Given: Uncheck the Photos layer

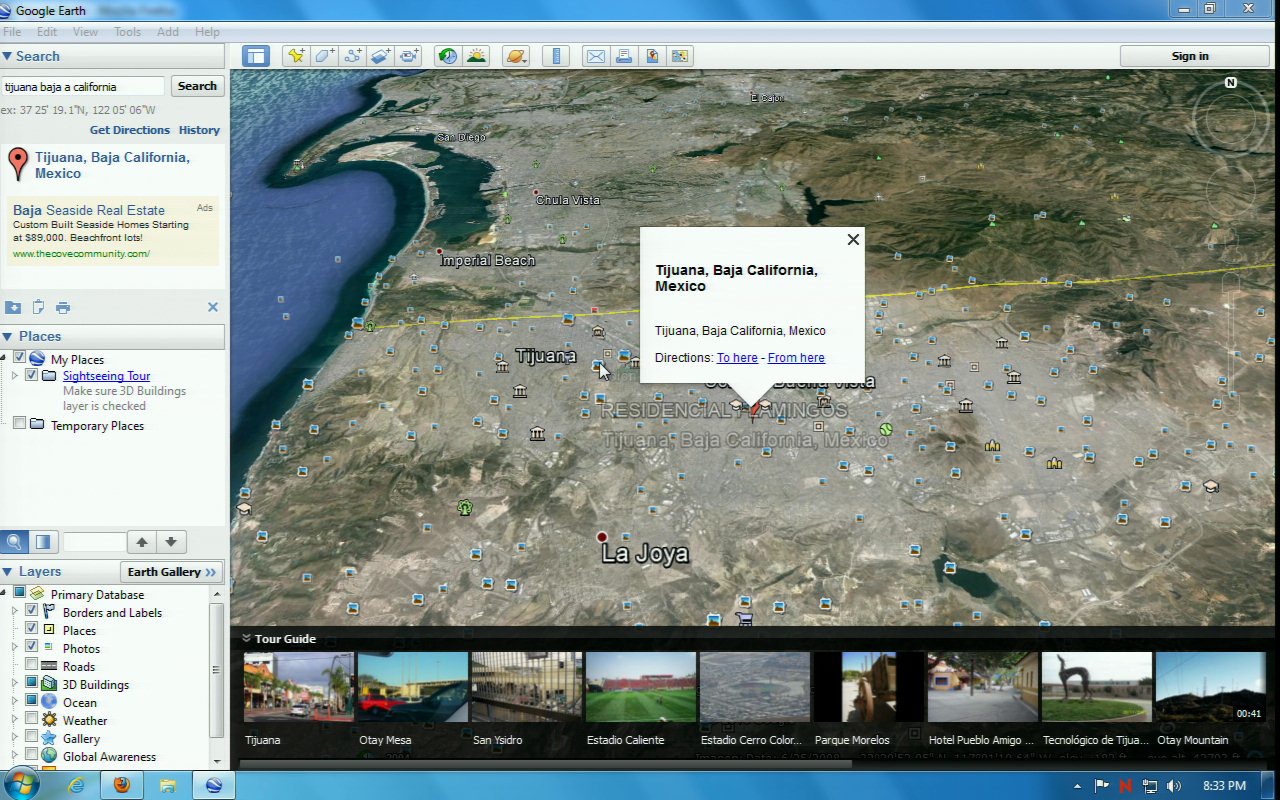Looking at the screenshot, I should click(x=32, y=648).
